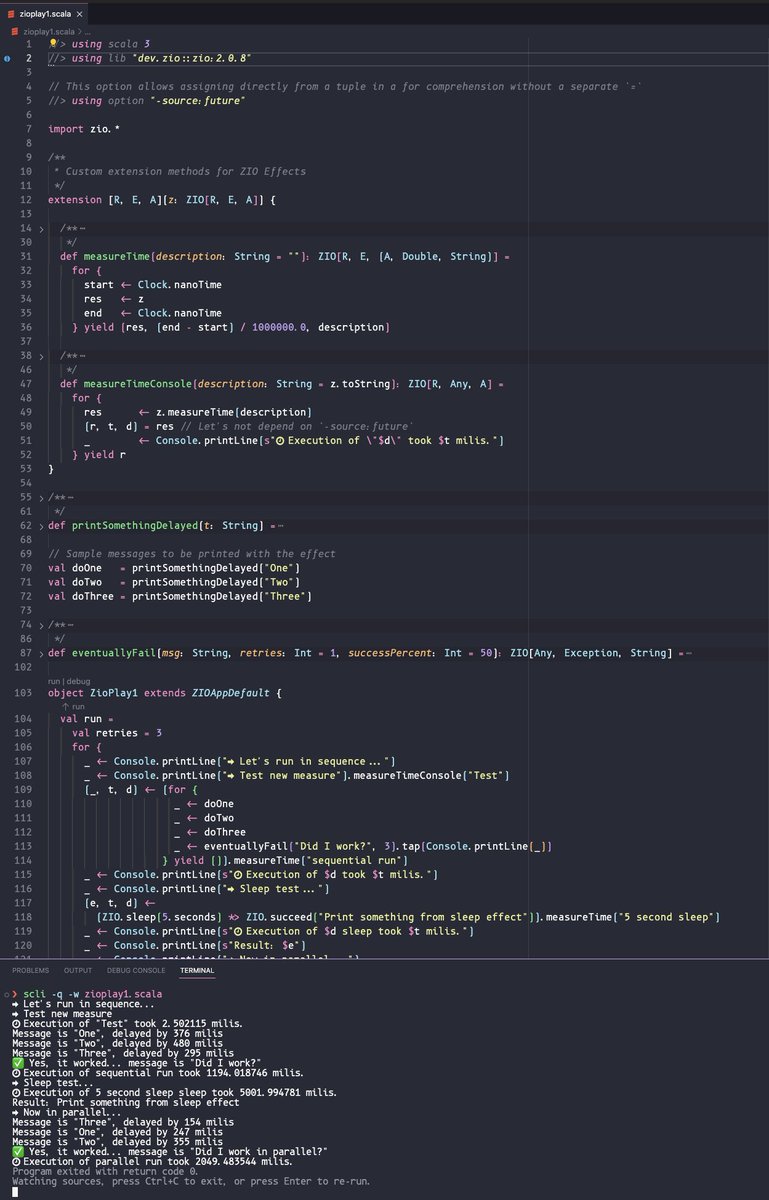Select the TERMINAL panel tab
This screenshot has height=1200, width=769.
coord(197,970)
